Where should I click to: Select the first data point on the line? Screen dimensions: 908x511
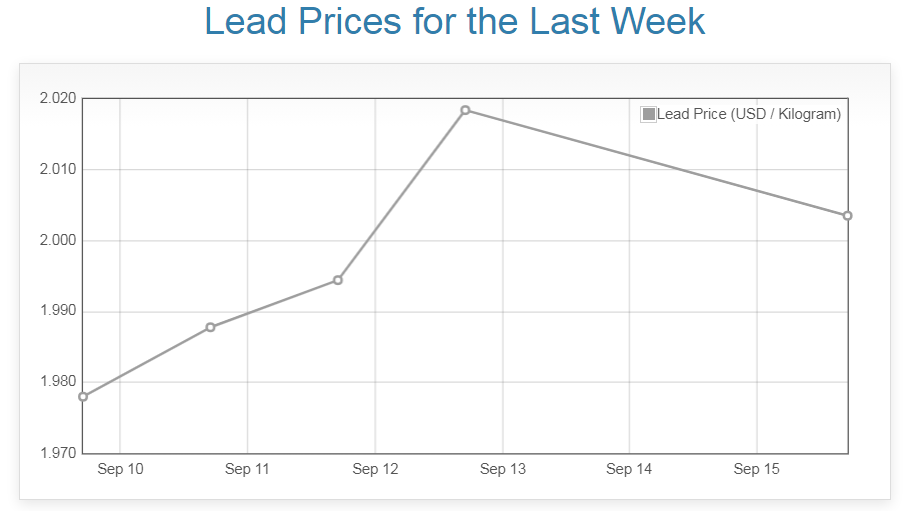83,397
